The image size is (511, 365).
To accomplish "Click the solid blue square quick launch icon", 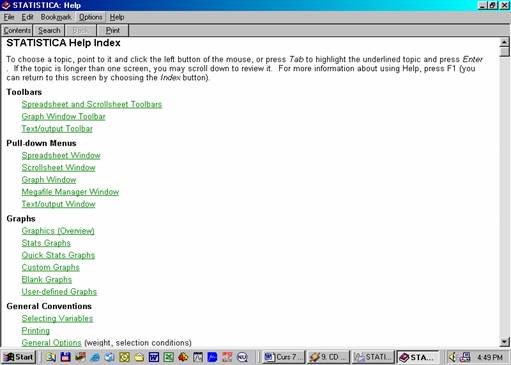I will (x=212, y=357).
